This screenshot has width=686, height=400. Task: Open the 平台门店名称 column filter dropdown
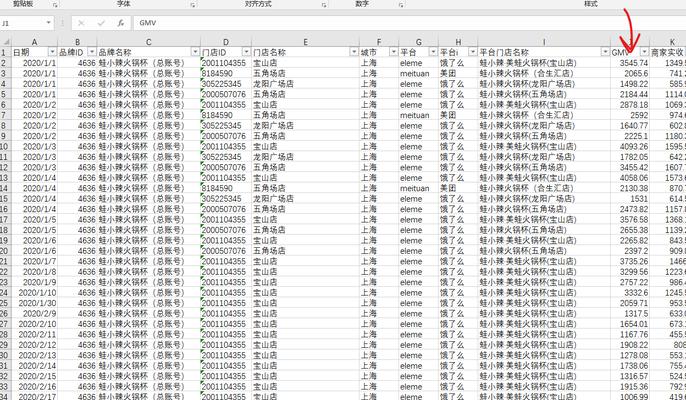pos(605,52)
